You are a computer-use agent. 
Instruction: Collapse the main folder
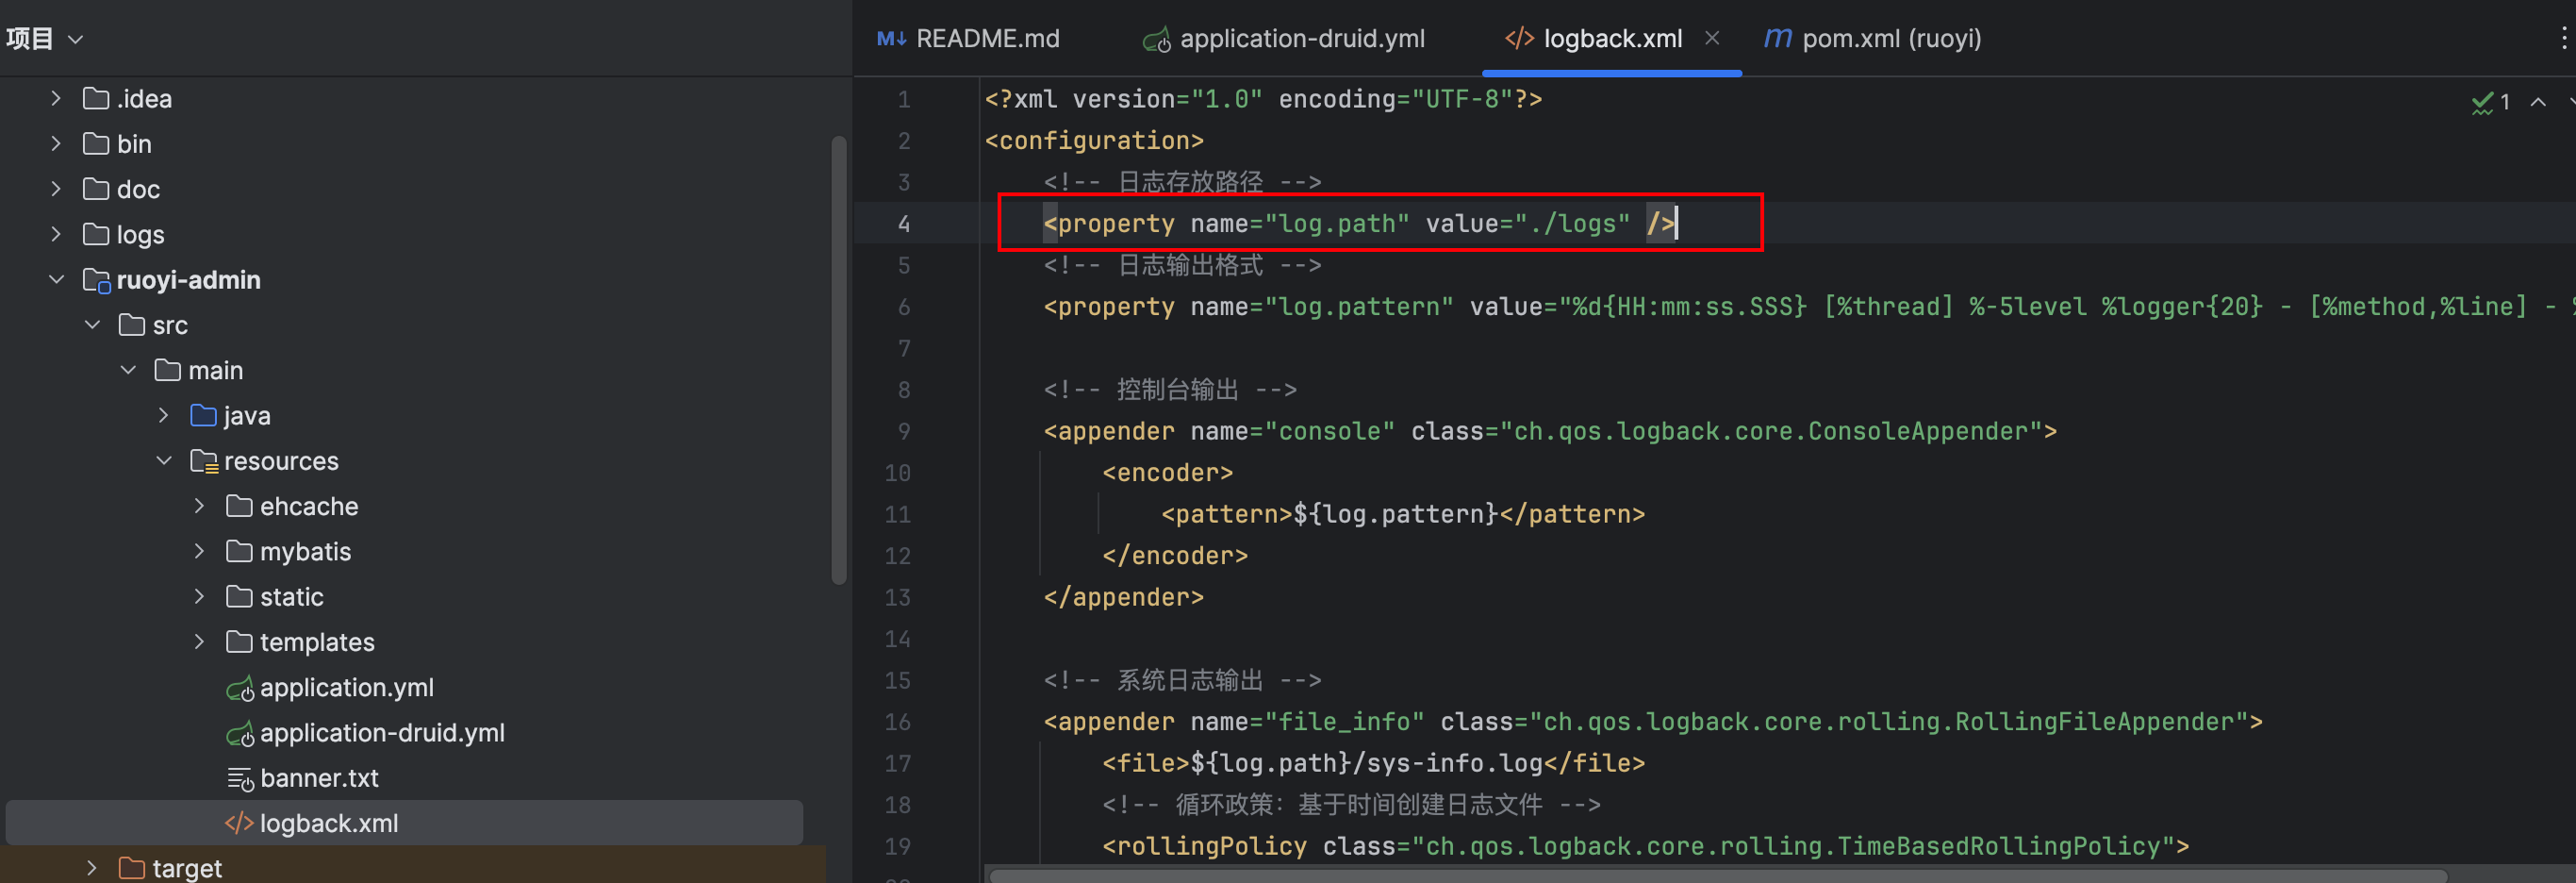point(128,370)
